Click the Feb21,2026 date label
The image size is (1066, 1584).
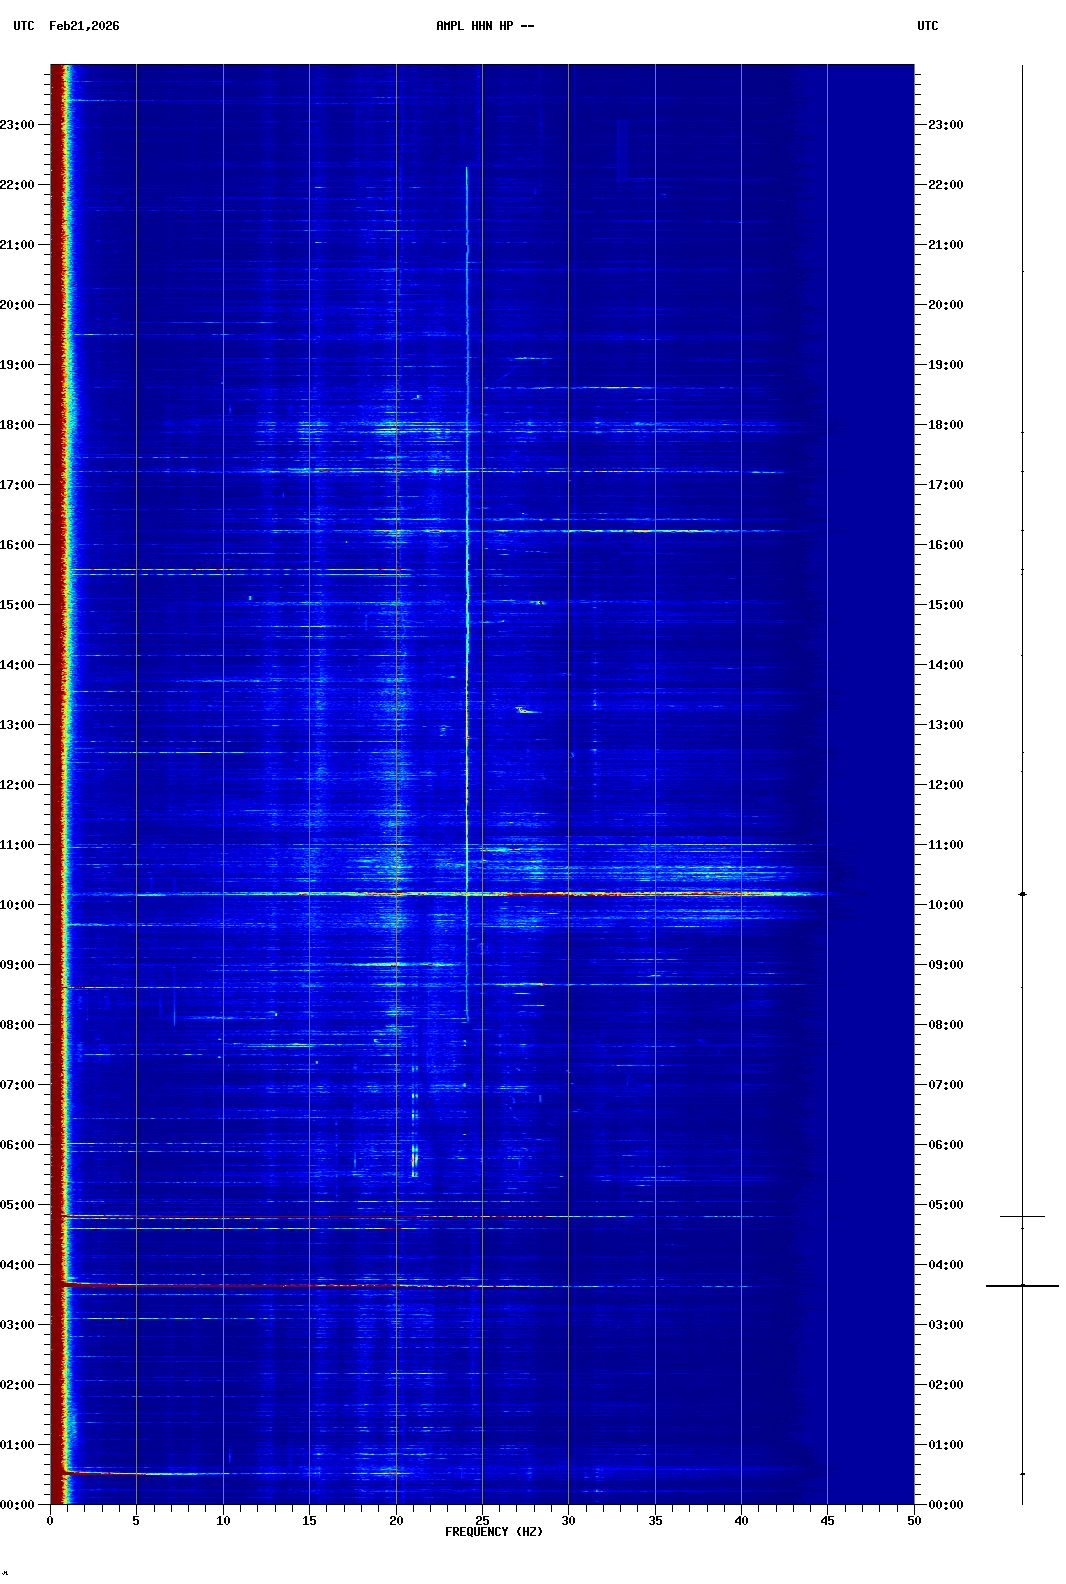84,26
